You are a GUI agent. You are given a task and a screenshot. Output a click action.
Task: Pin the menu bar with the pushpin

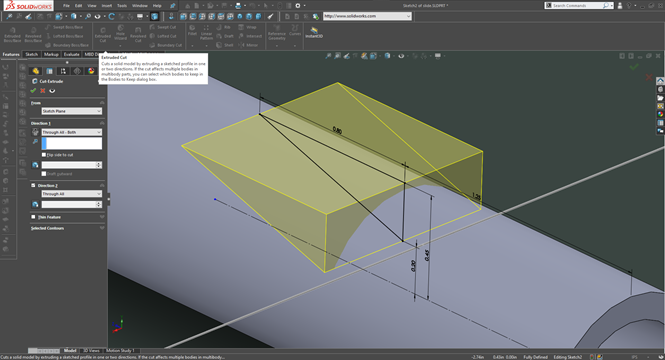(x=173, y=6)
